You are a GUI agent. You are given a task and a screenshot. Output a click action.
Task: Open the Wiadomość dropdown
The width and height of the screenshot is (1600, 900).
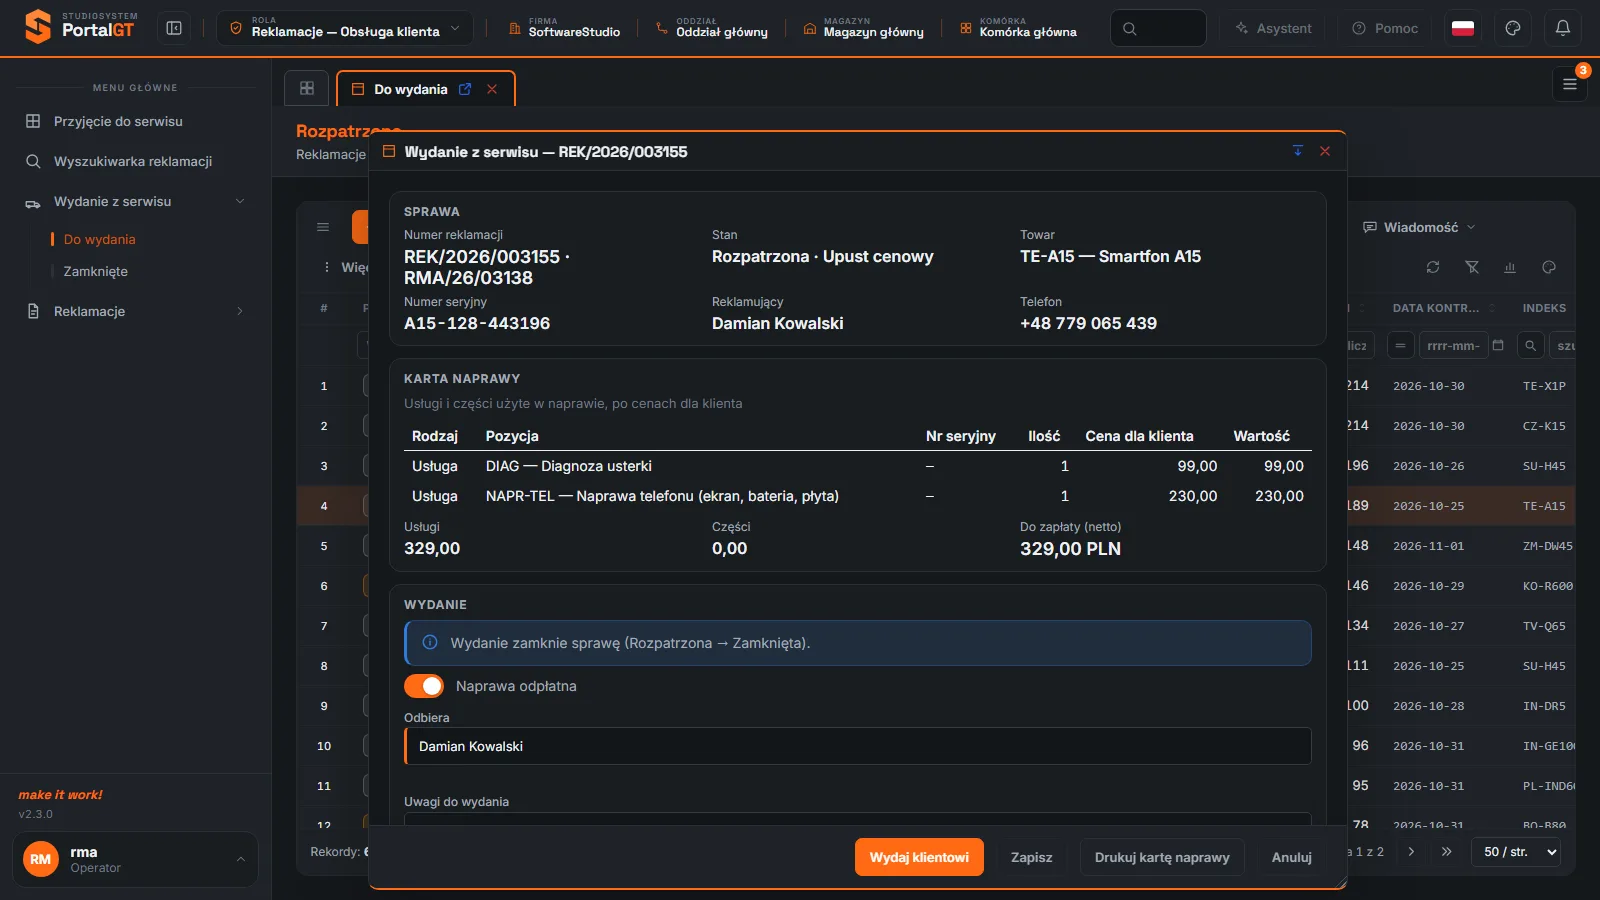click(1420, 227)
